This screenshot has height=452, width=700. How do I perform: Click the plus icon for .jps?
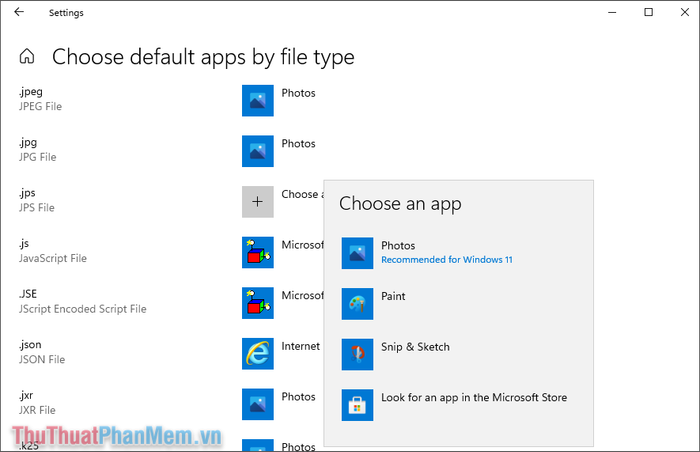(258, 202)
